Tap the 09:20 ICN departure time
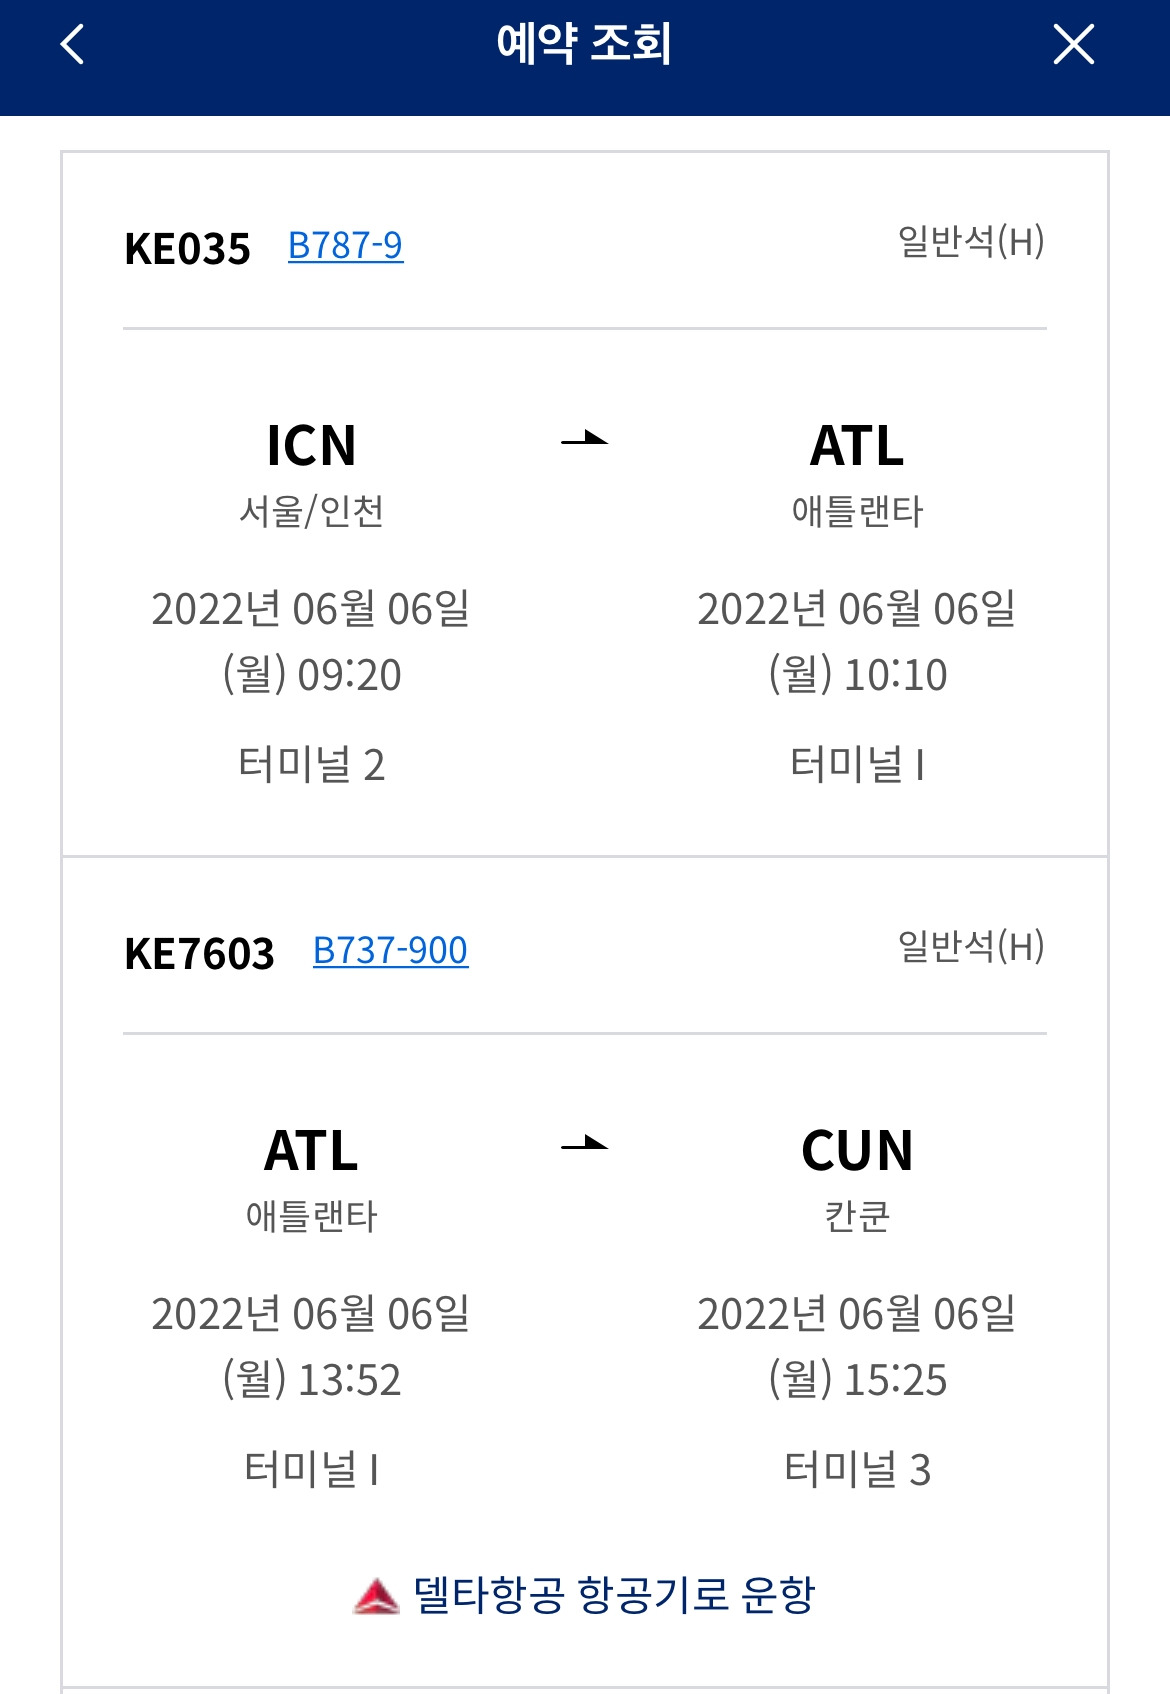The width and height of the screenshot is (1170, 1694). [349, 676]
